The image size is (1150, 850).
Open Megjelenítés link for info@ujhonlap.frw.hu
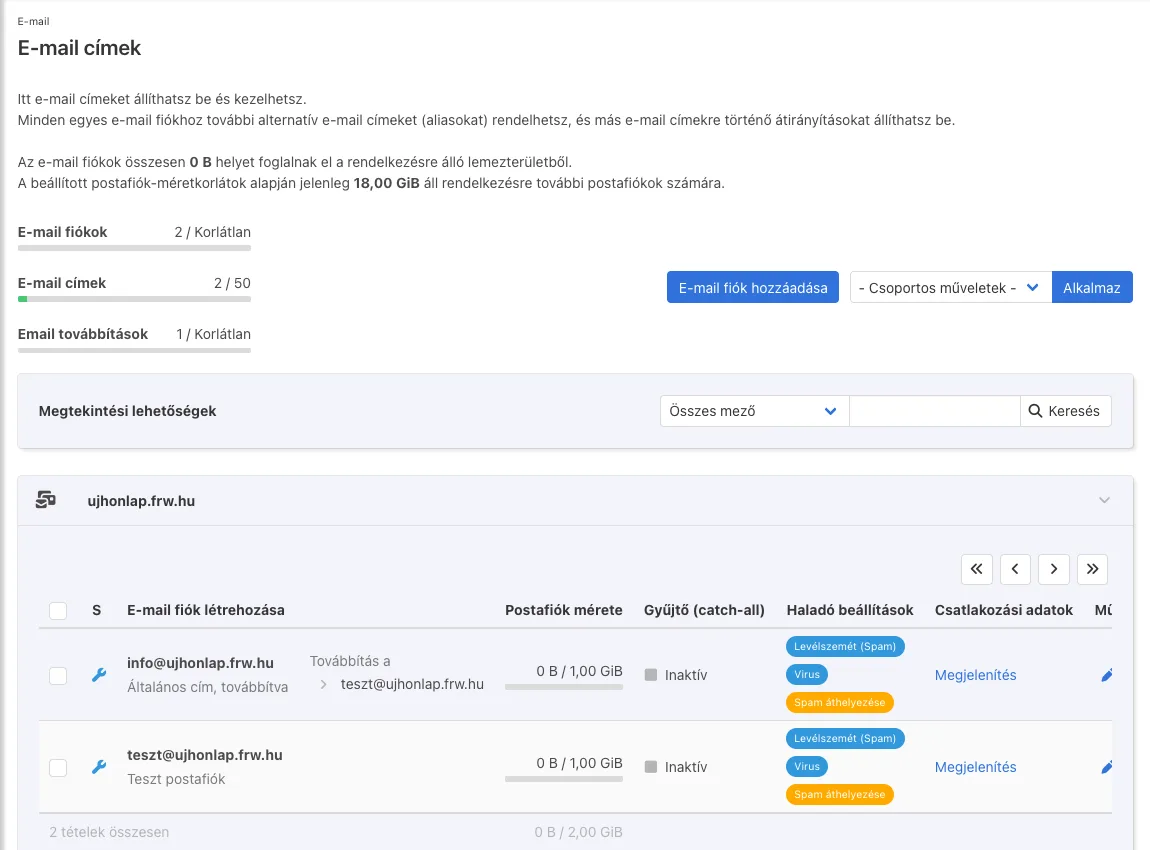tap(975, 675)
